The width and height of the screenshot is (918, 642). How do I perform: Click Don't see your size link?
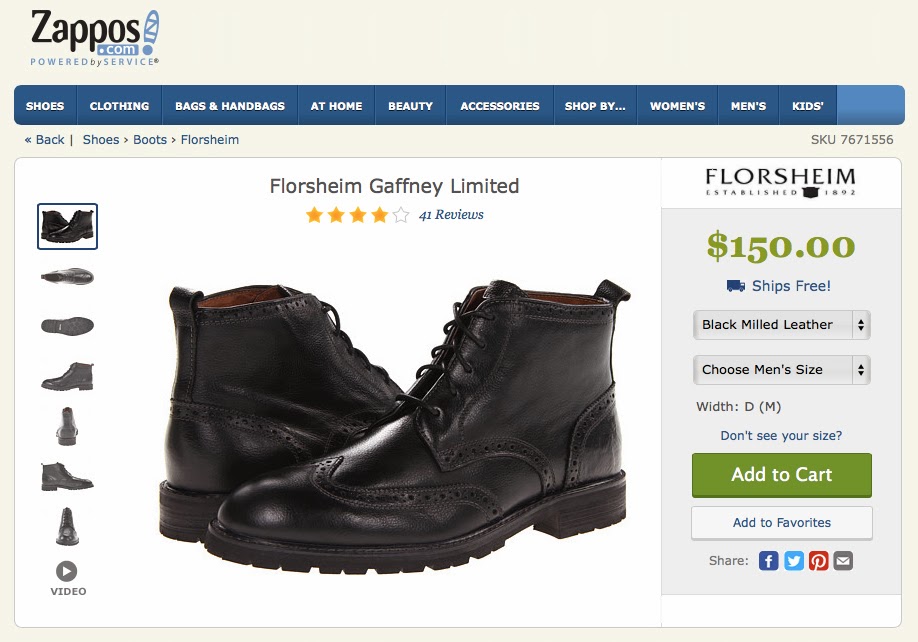781,436
